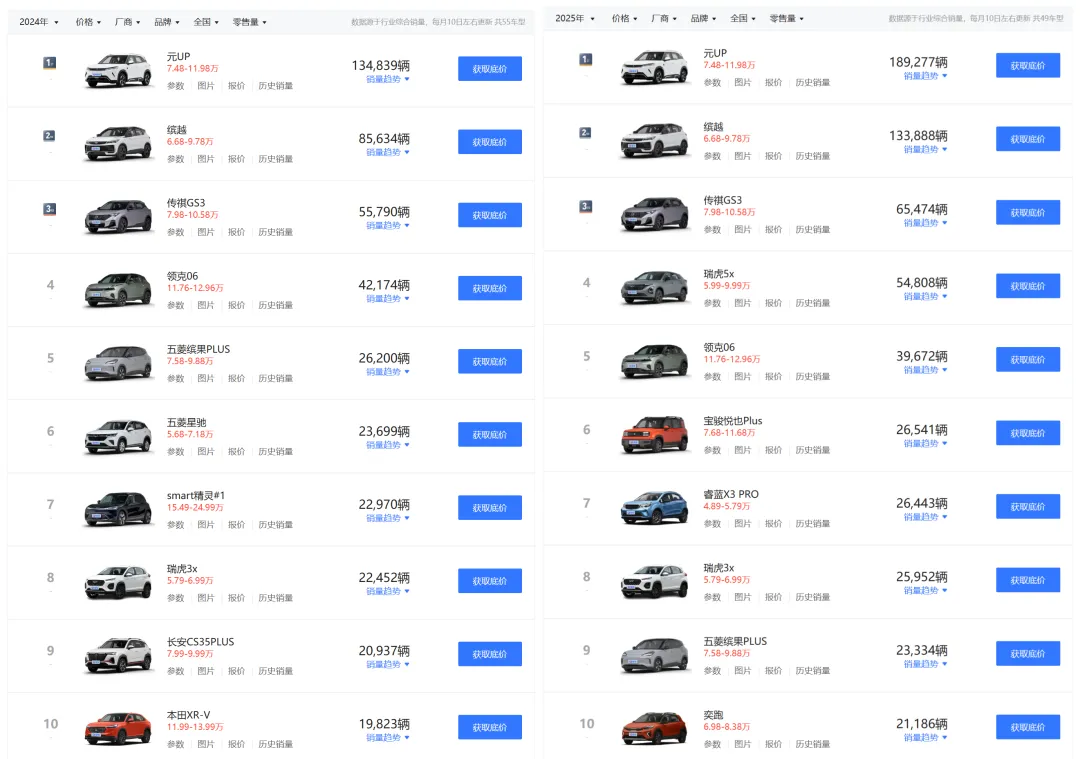The height and width of the screenshot is (759, 1080).
Task: Click the #1 rank medal in the 2025 list
Action: pos(585,59)
